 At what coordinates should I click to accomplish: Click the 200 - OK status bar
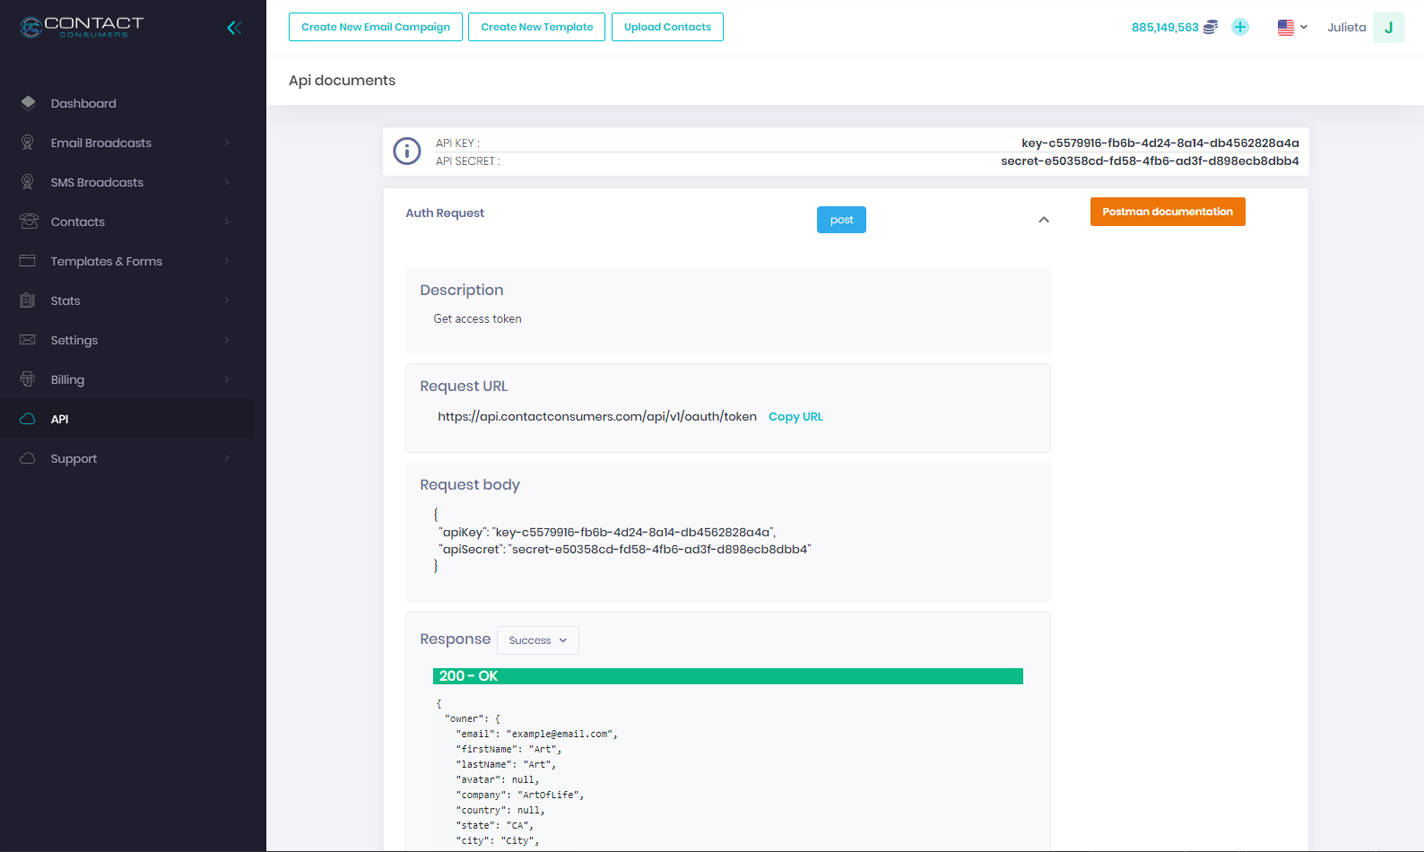tap(728, 676)
